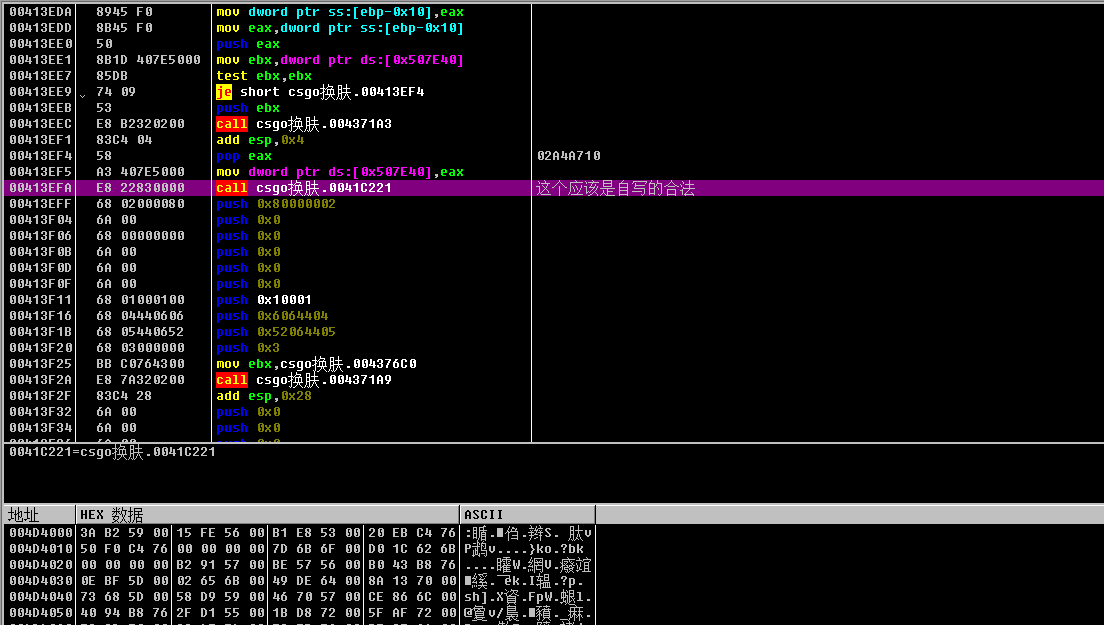Click the push 0x52064405 instruction
Image resolution: width=1104 pixels, height=625 pixels.
click(x=276, y=332)
